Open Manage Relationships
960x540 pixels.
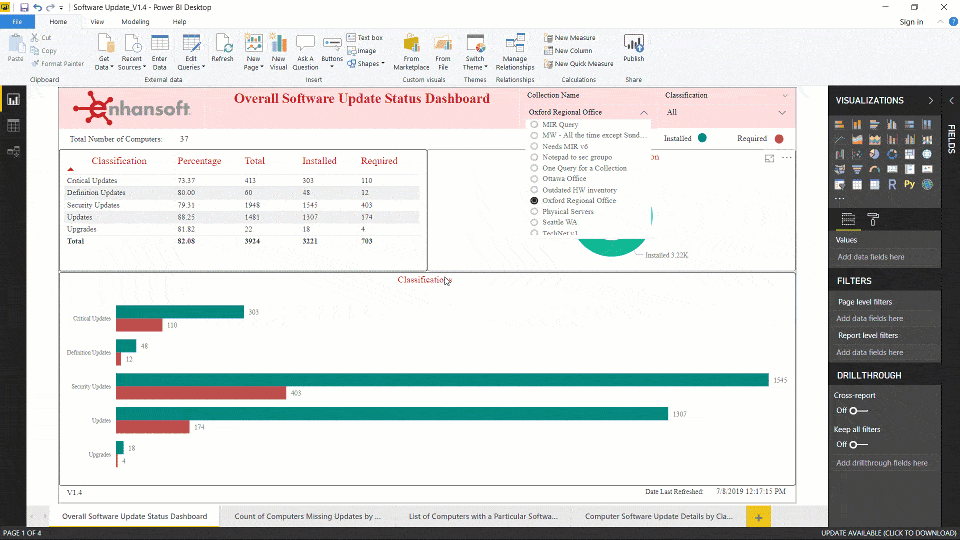[x=515, y=52]
